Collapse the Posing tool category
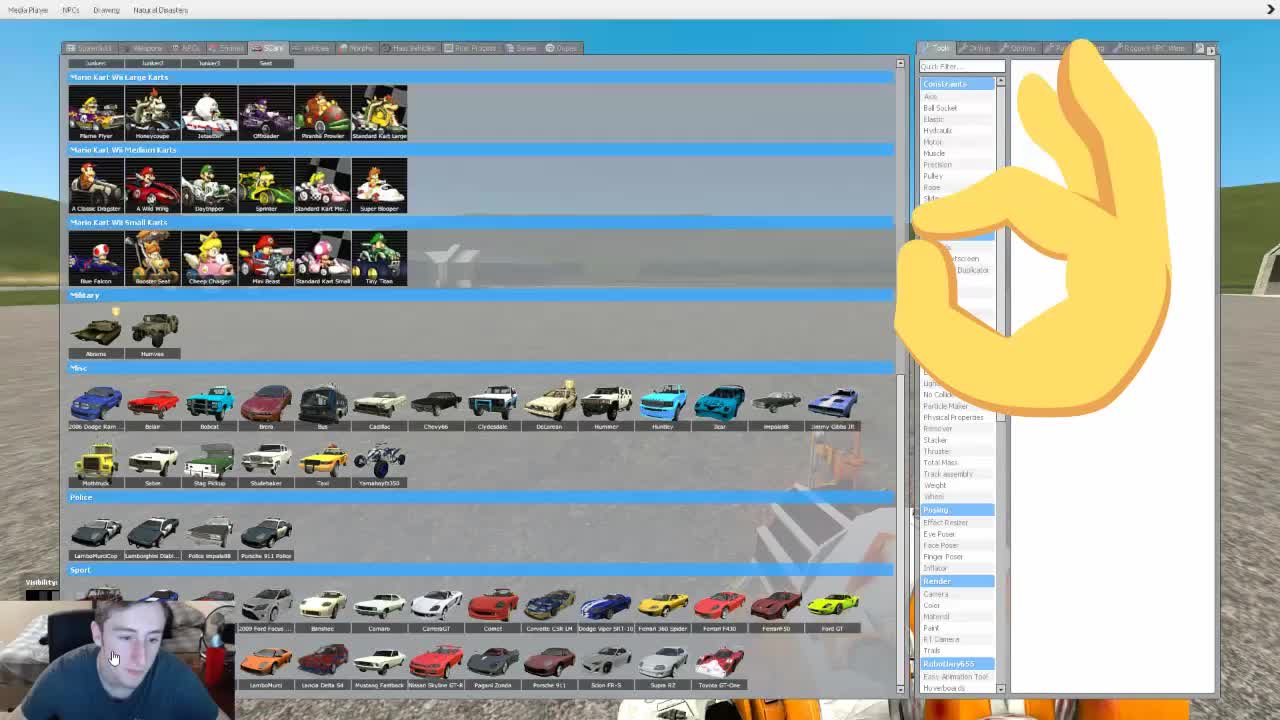 [x=957, y=510]
